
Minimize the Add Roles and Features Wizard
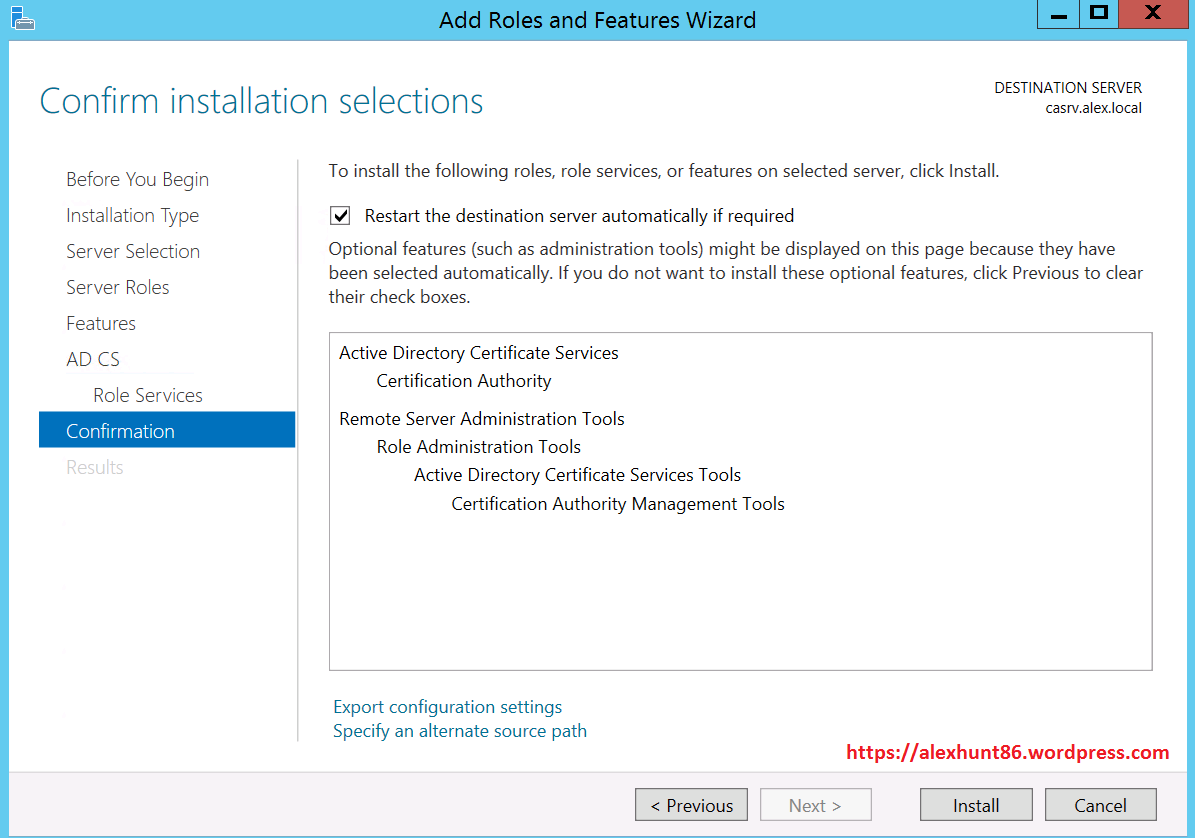click(1059, 14)
